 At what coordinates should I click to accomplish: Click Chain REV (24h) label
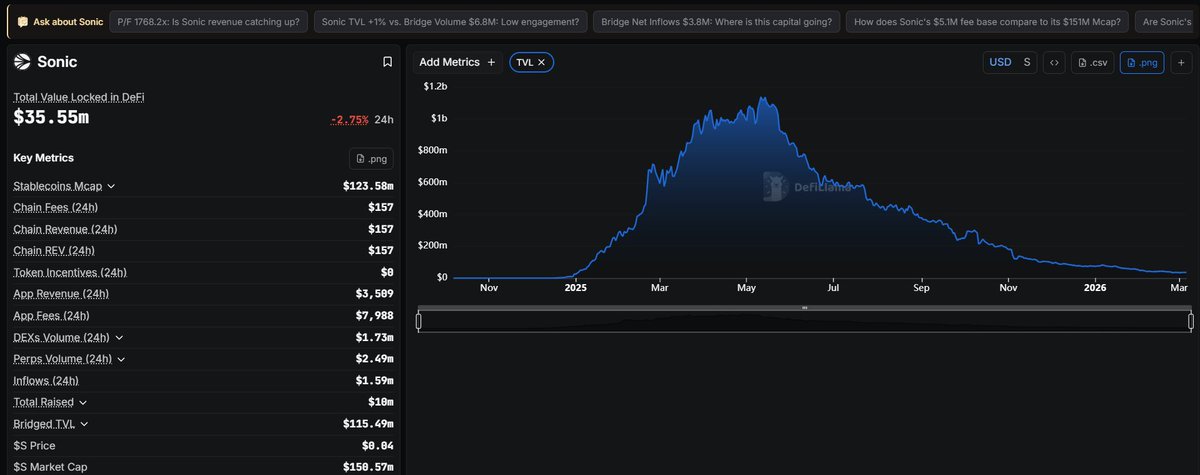pos(54,251)
